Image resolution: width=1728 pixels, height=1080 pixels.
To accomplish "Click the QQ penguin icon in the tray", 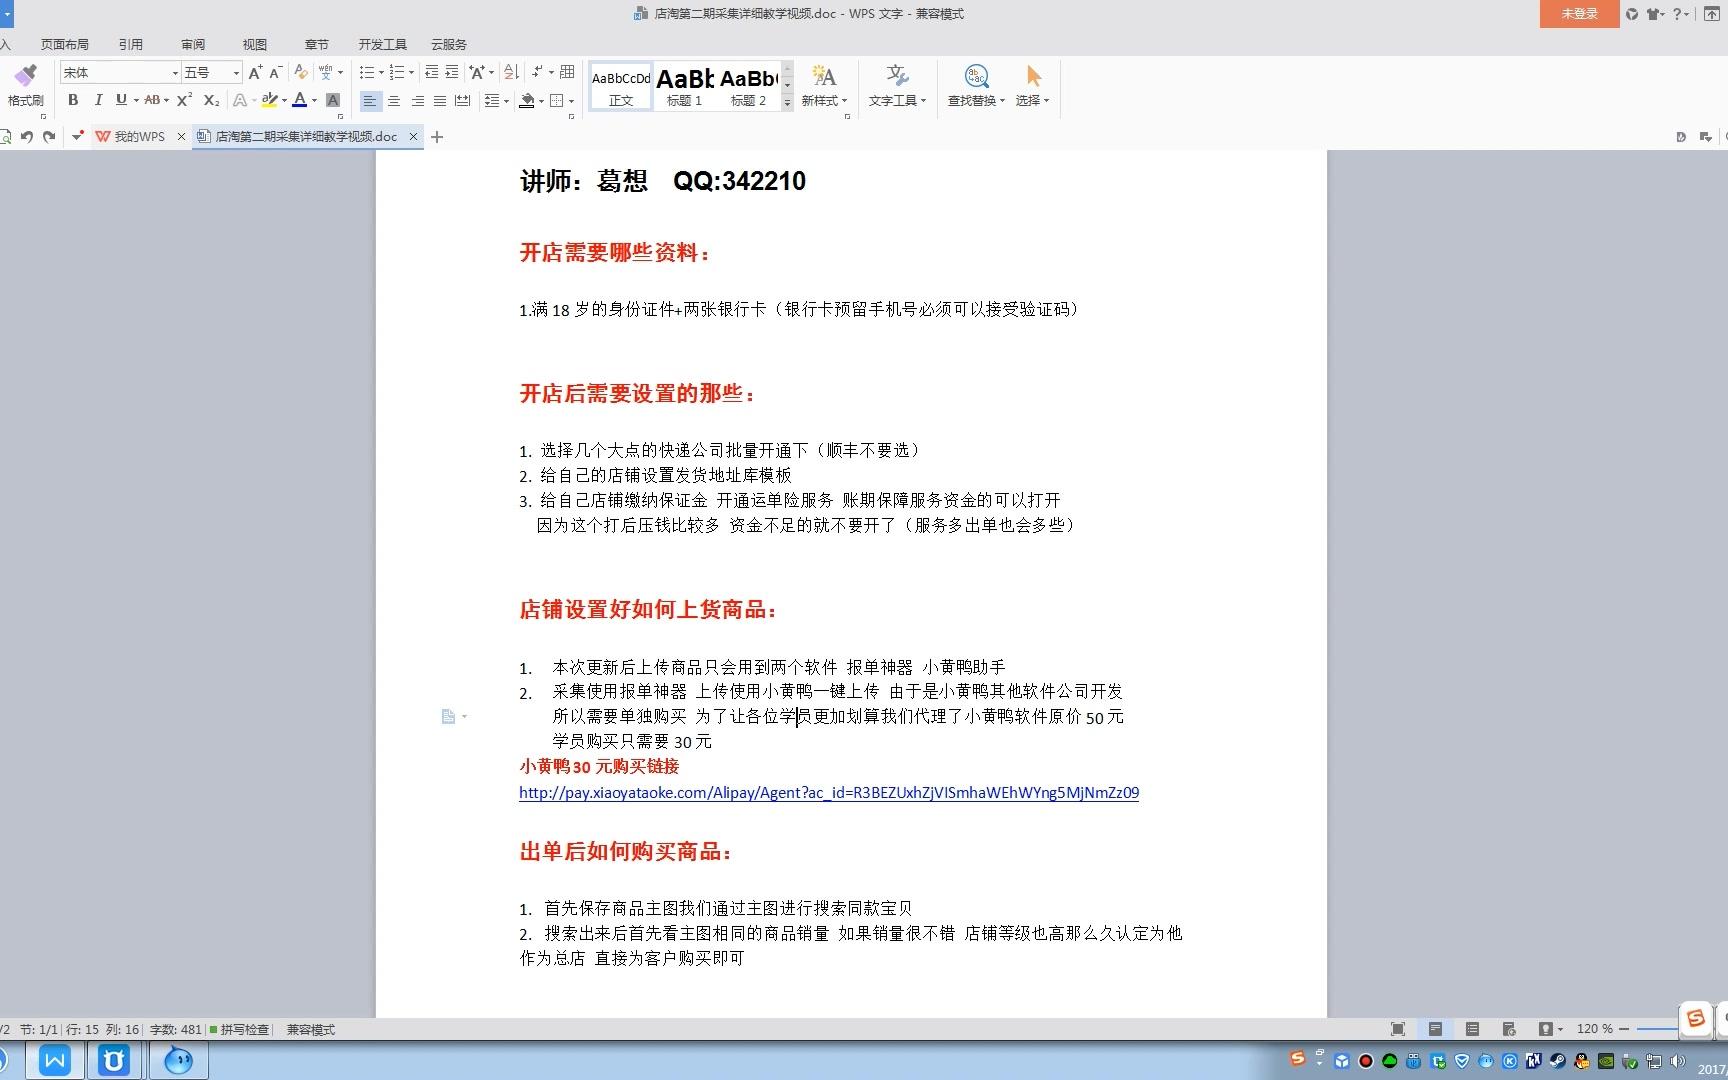I will [x=1582, y=1061].
